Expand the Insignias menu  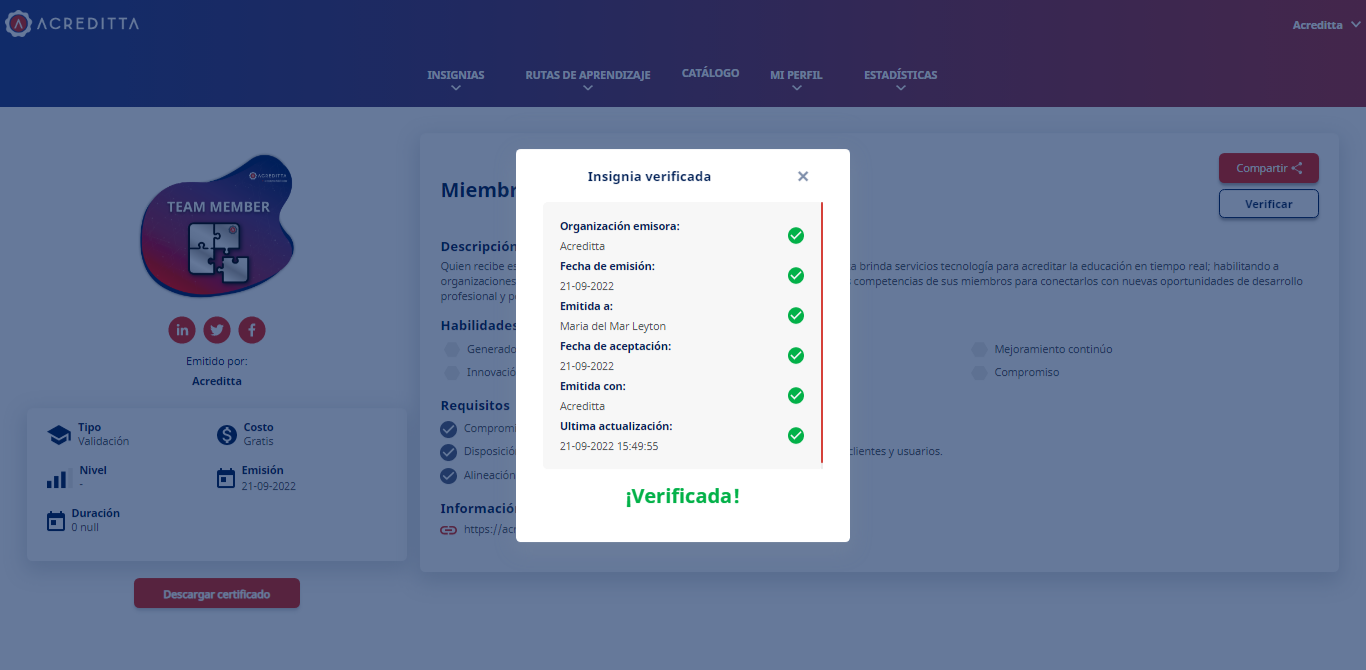pos(456,80)
